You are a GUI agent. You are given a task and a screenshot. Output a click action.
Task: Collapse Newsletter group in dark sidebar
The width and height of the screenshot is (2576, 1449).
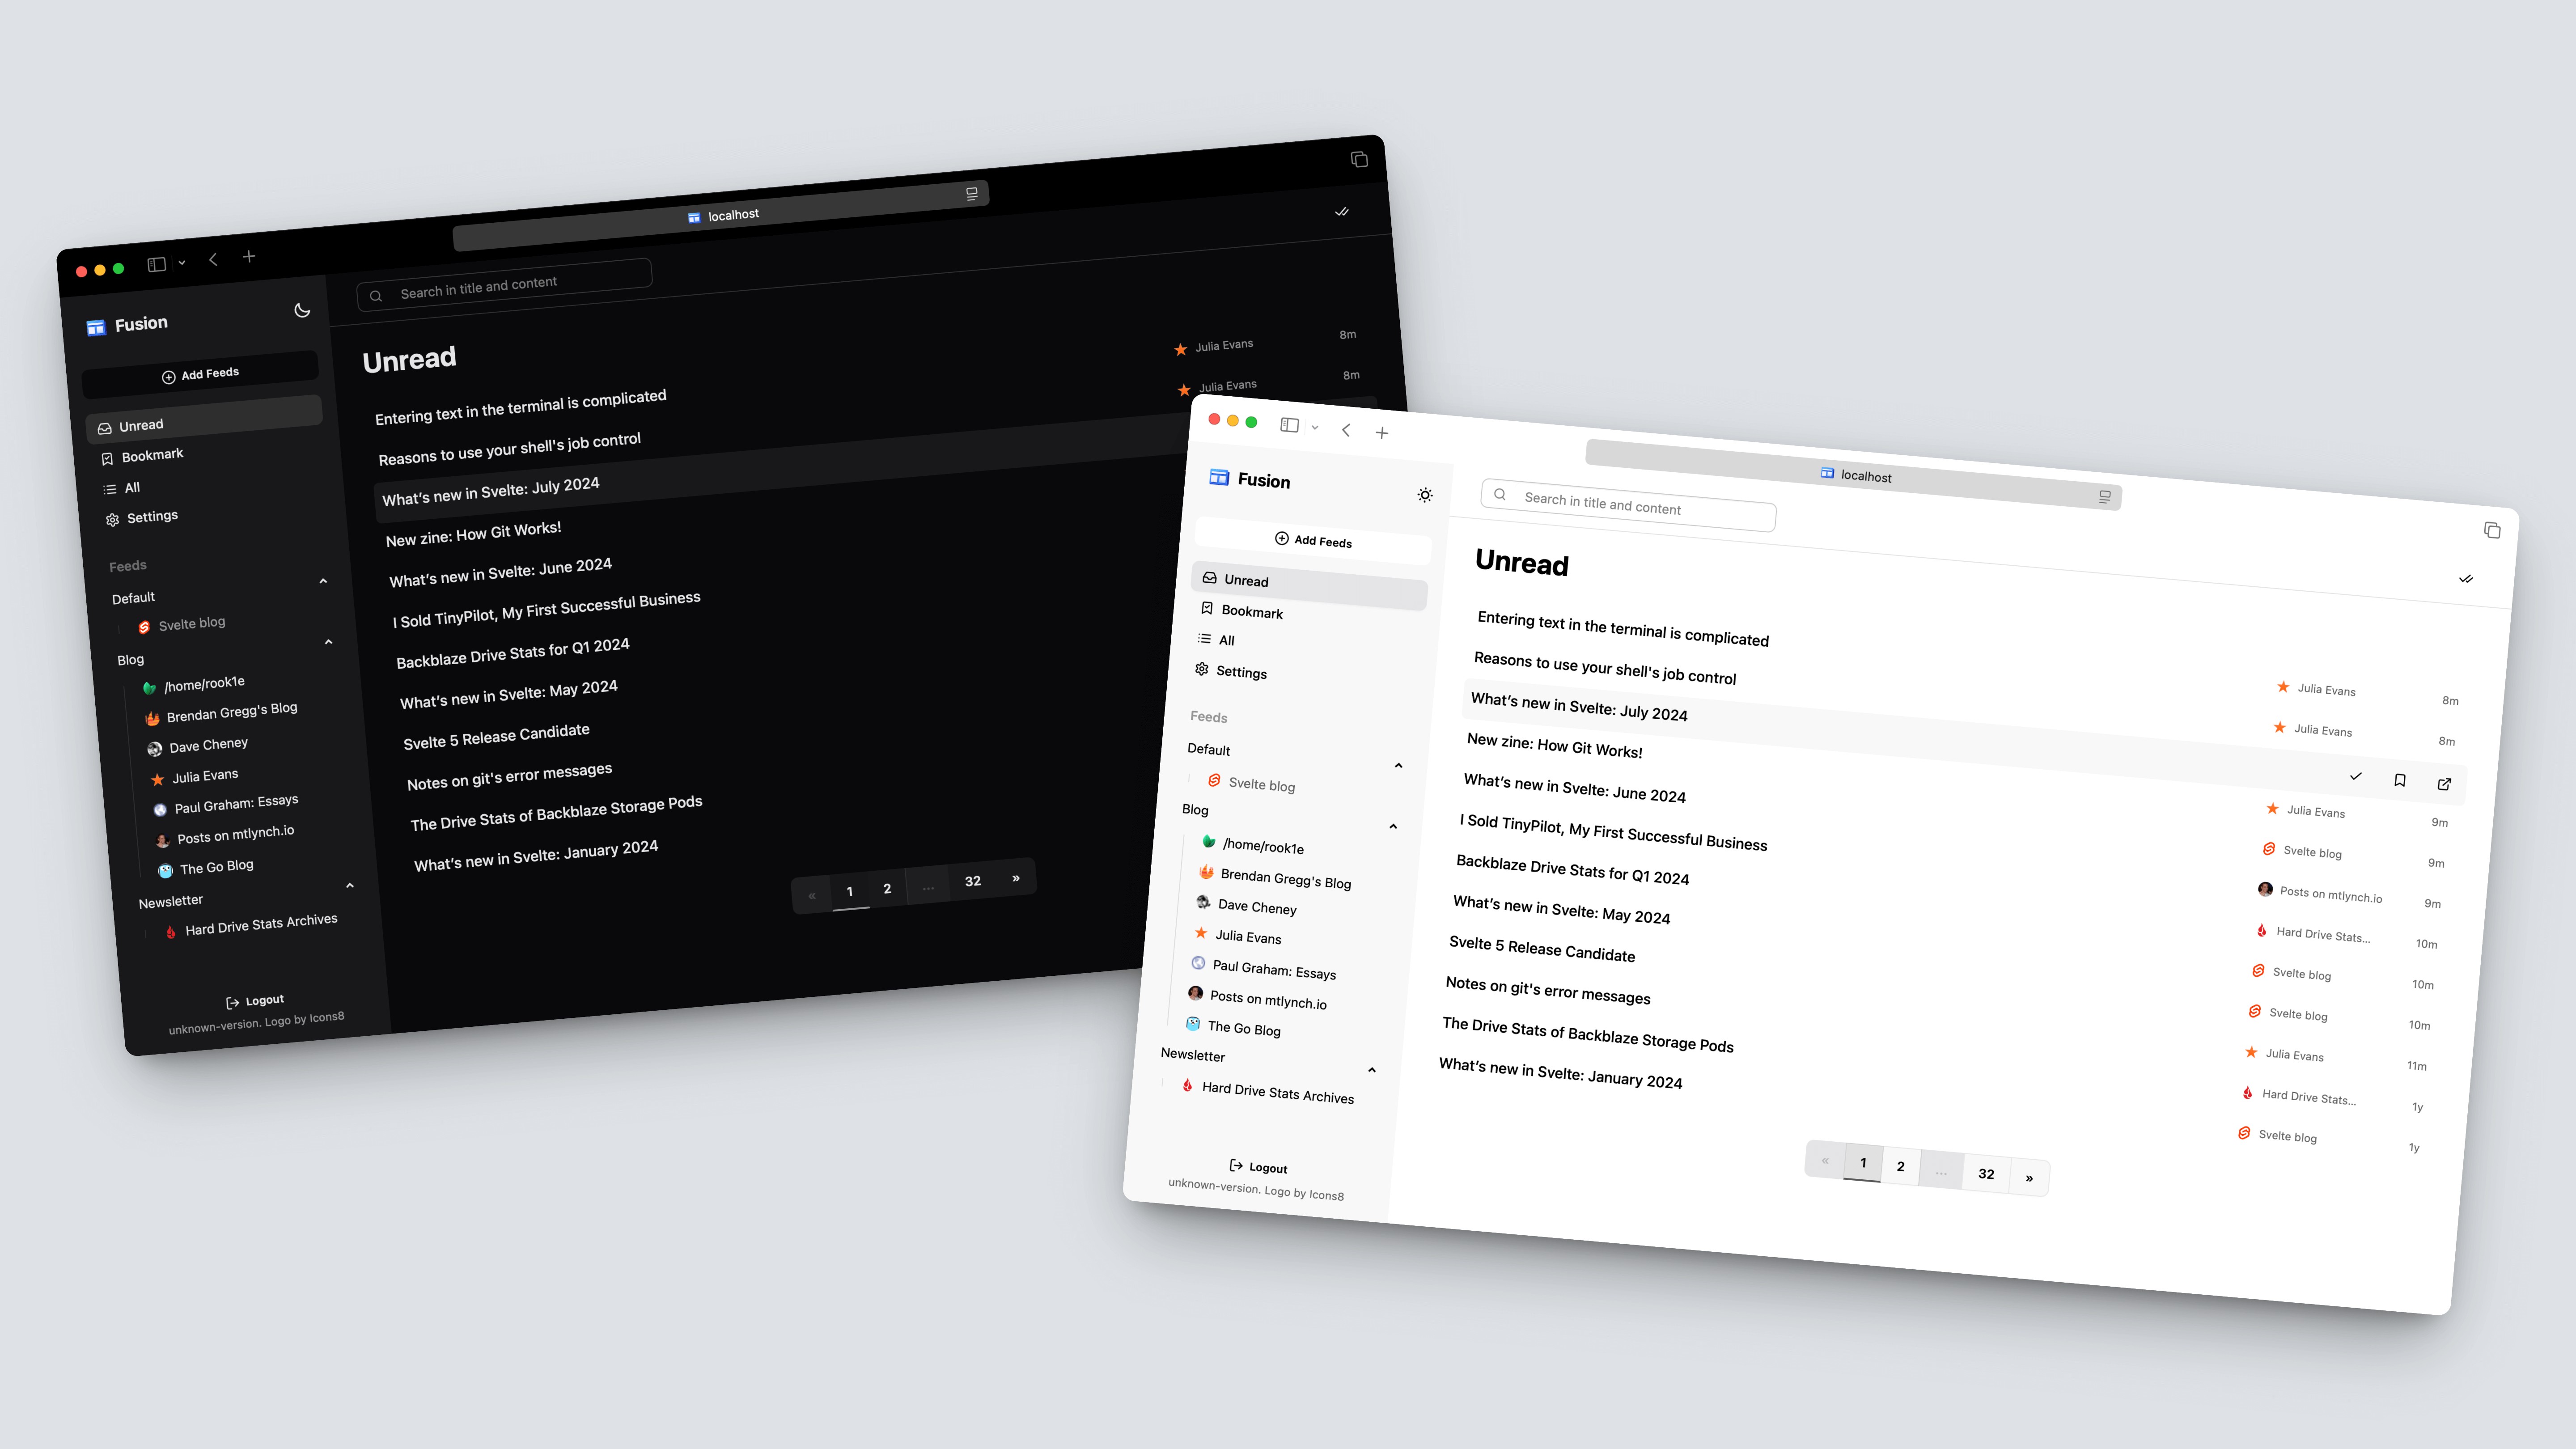350,885
